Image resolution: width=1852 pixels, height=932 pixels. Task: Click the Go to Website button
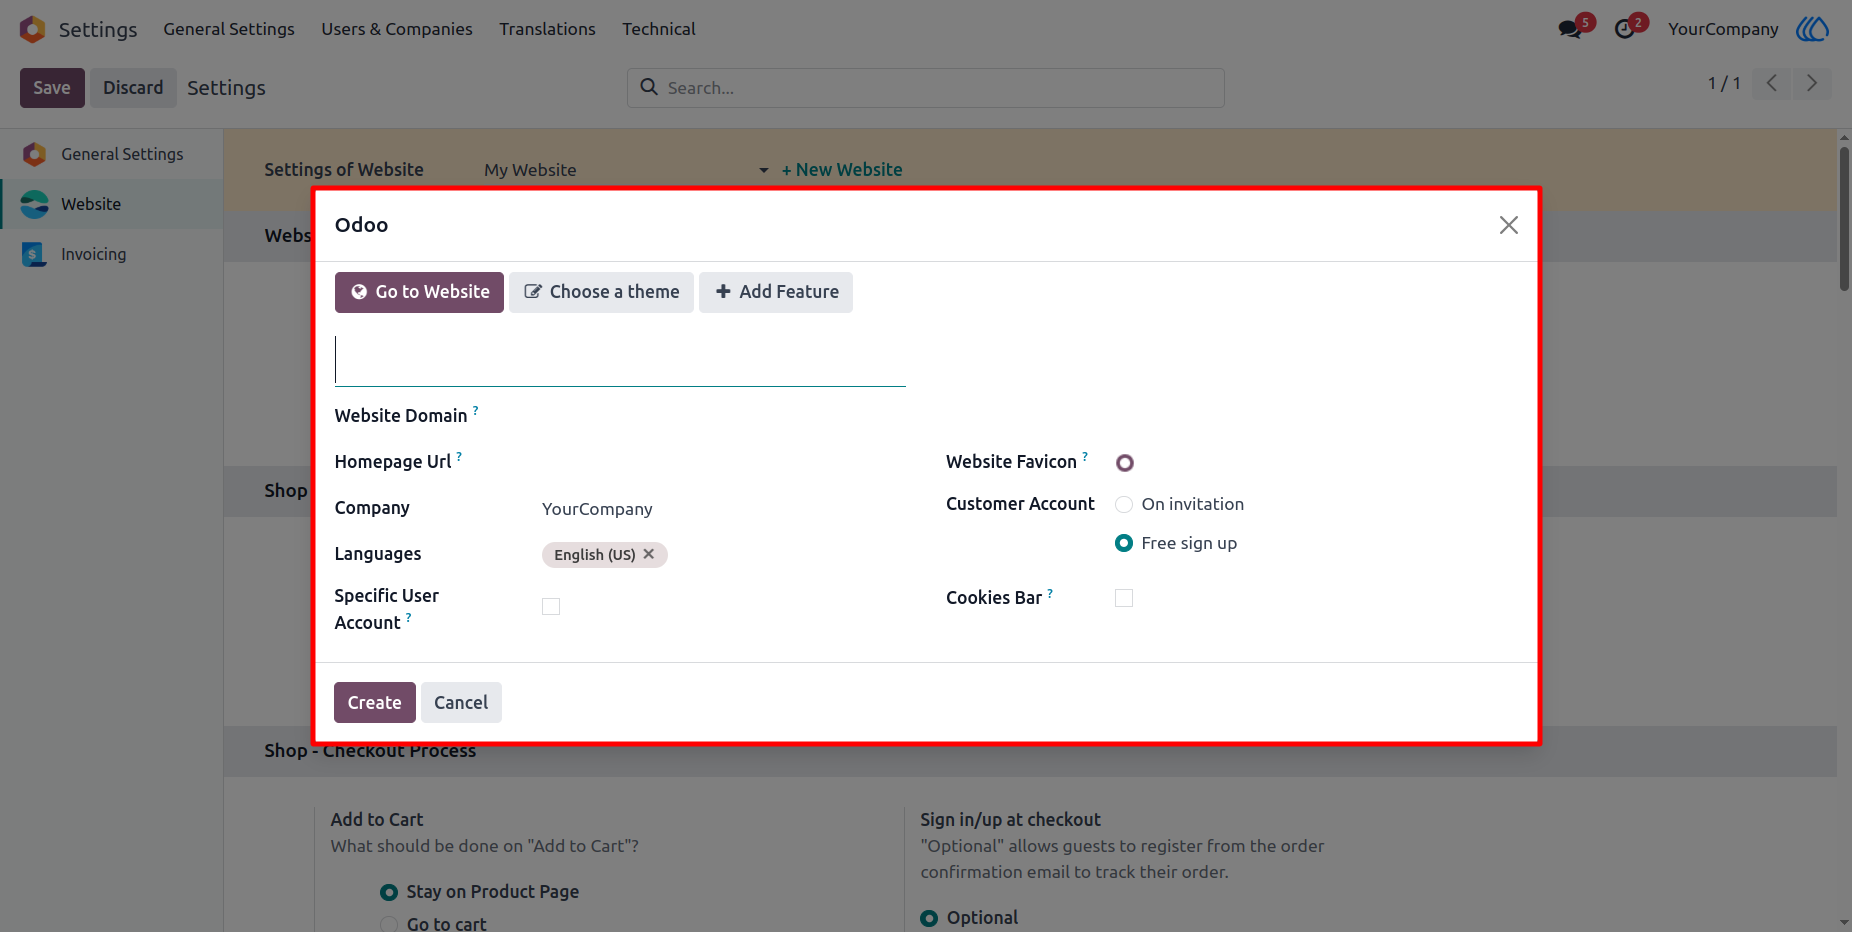pos(419,292)
